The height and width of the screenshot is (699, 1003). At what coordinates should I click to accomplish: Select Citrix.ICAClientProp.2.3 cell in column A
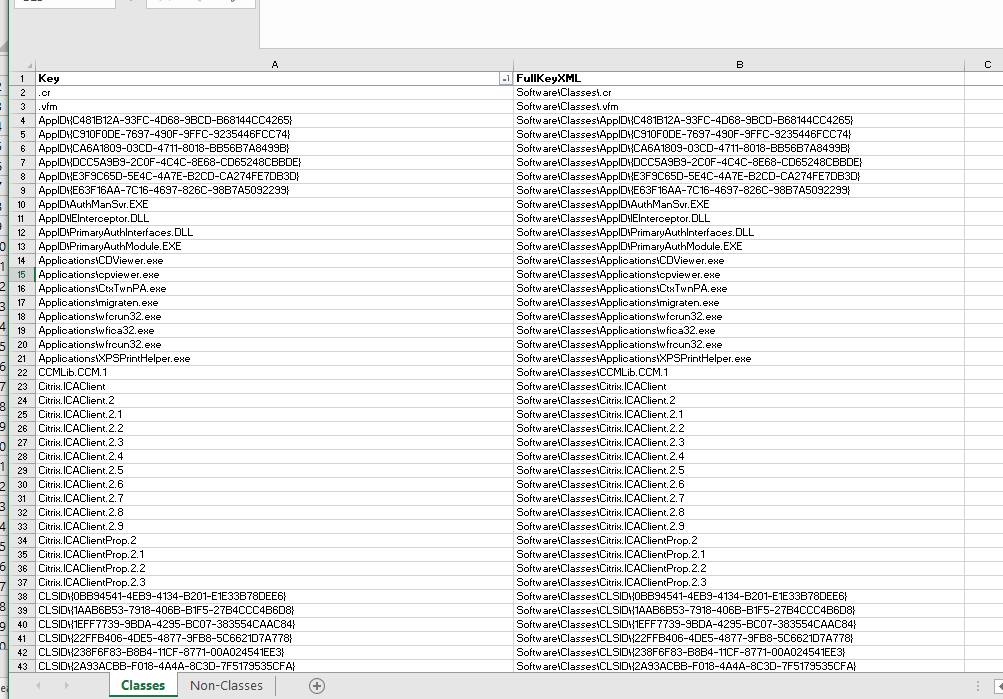(x=274, y=583)
